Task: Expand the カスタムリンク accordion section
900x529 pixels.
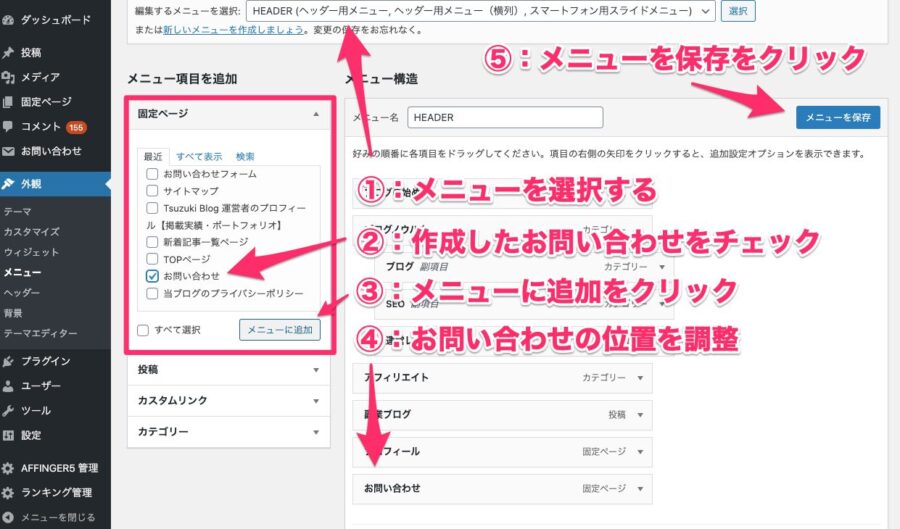Action: click(x=228, y=400)
